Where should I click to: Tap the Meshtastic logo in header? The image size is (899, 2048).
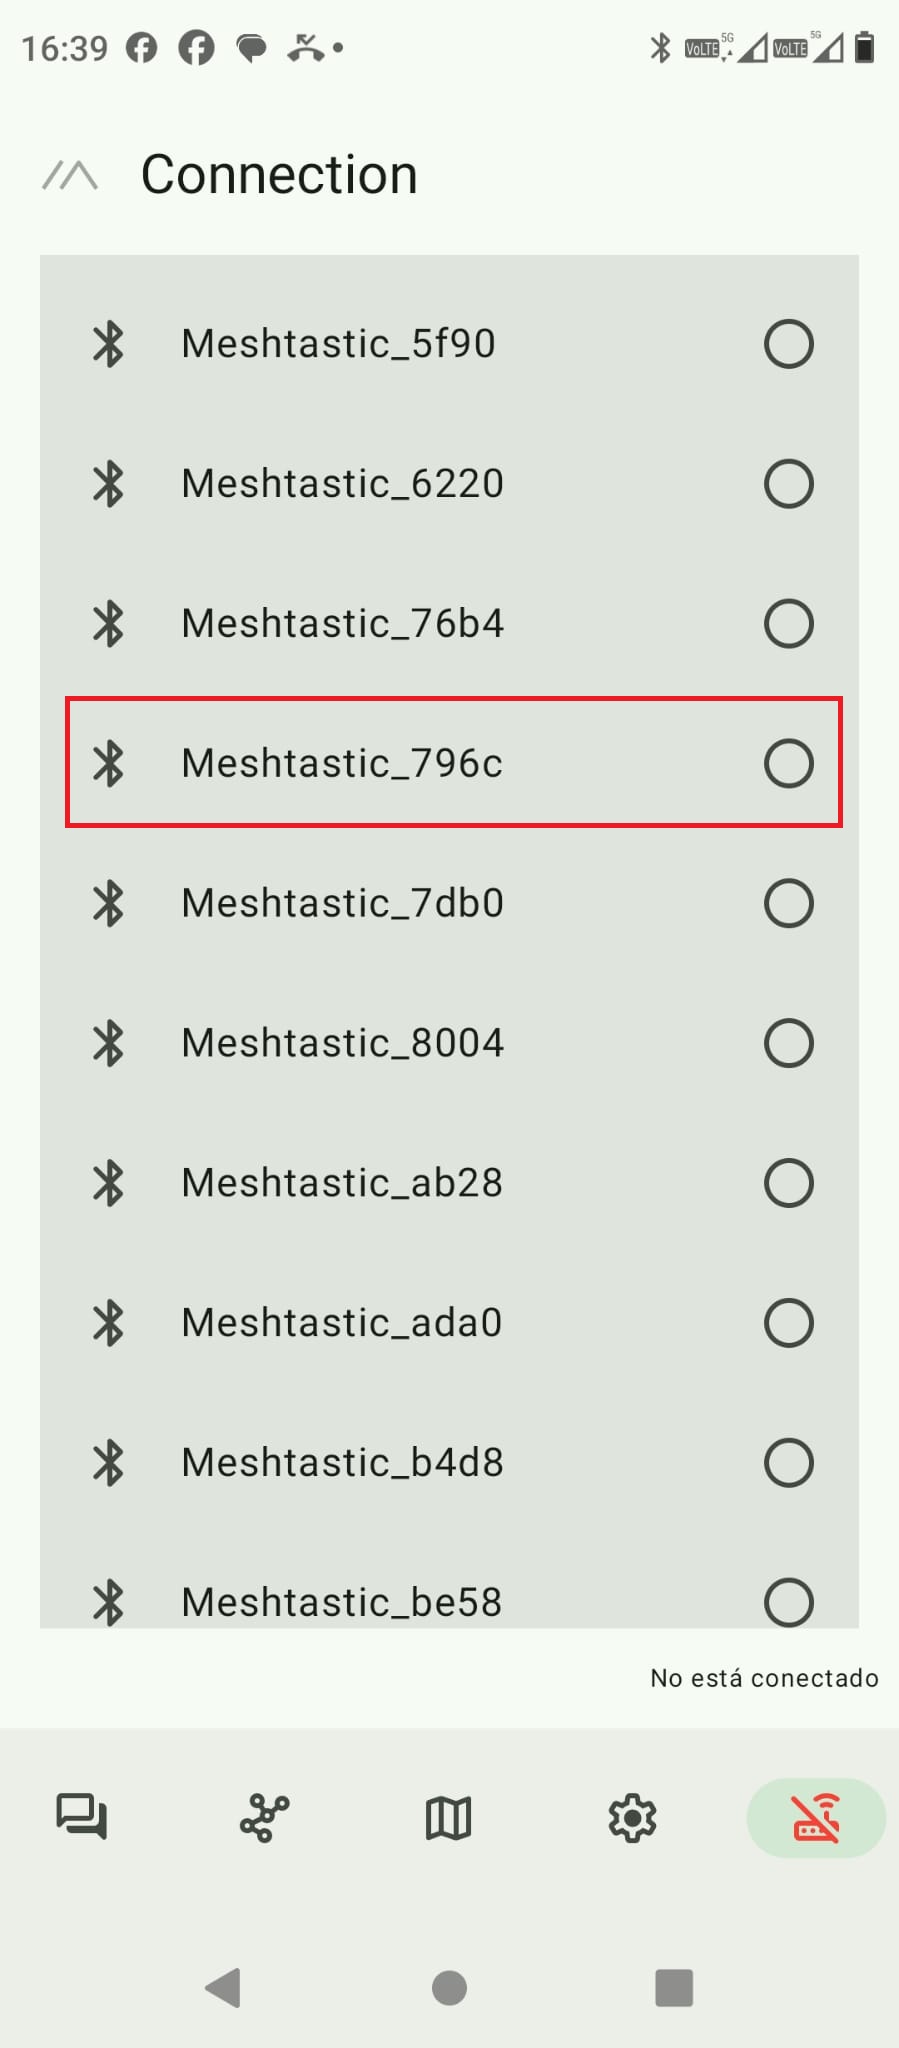pyautogui.click(x=70, y=176)
